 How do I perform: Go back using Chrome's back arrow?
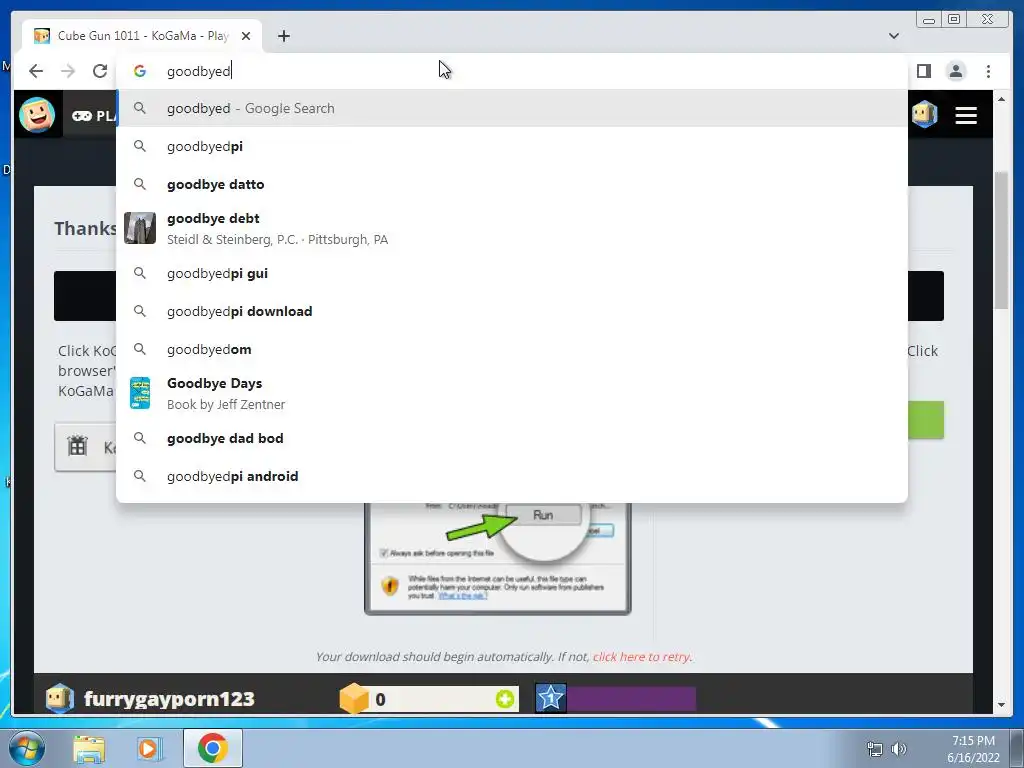[x=36, y=71]
